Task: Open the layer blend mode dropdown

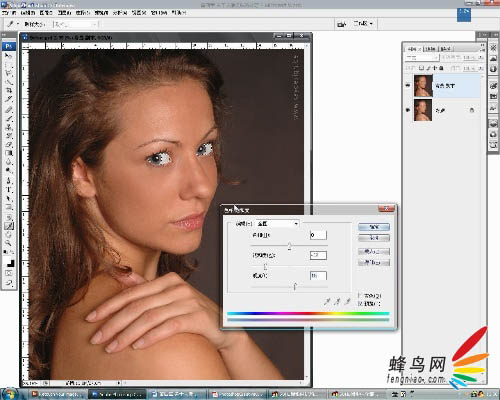Action: click(422, 58)
